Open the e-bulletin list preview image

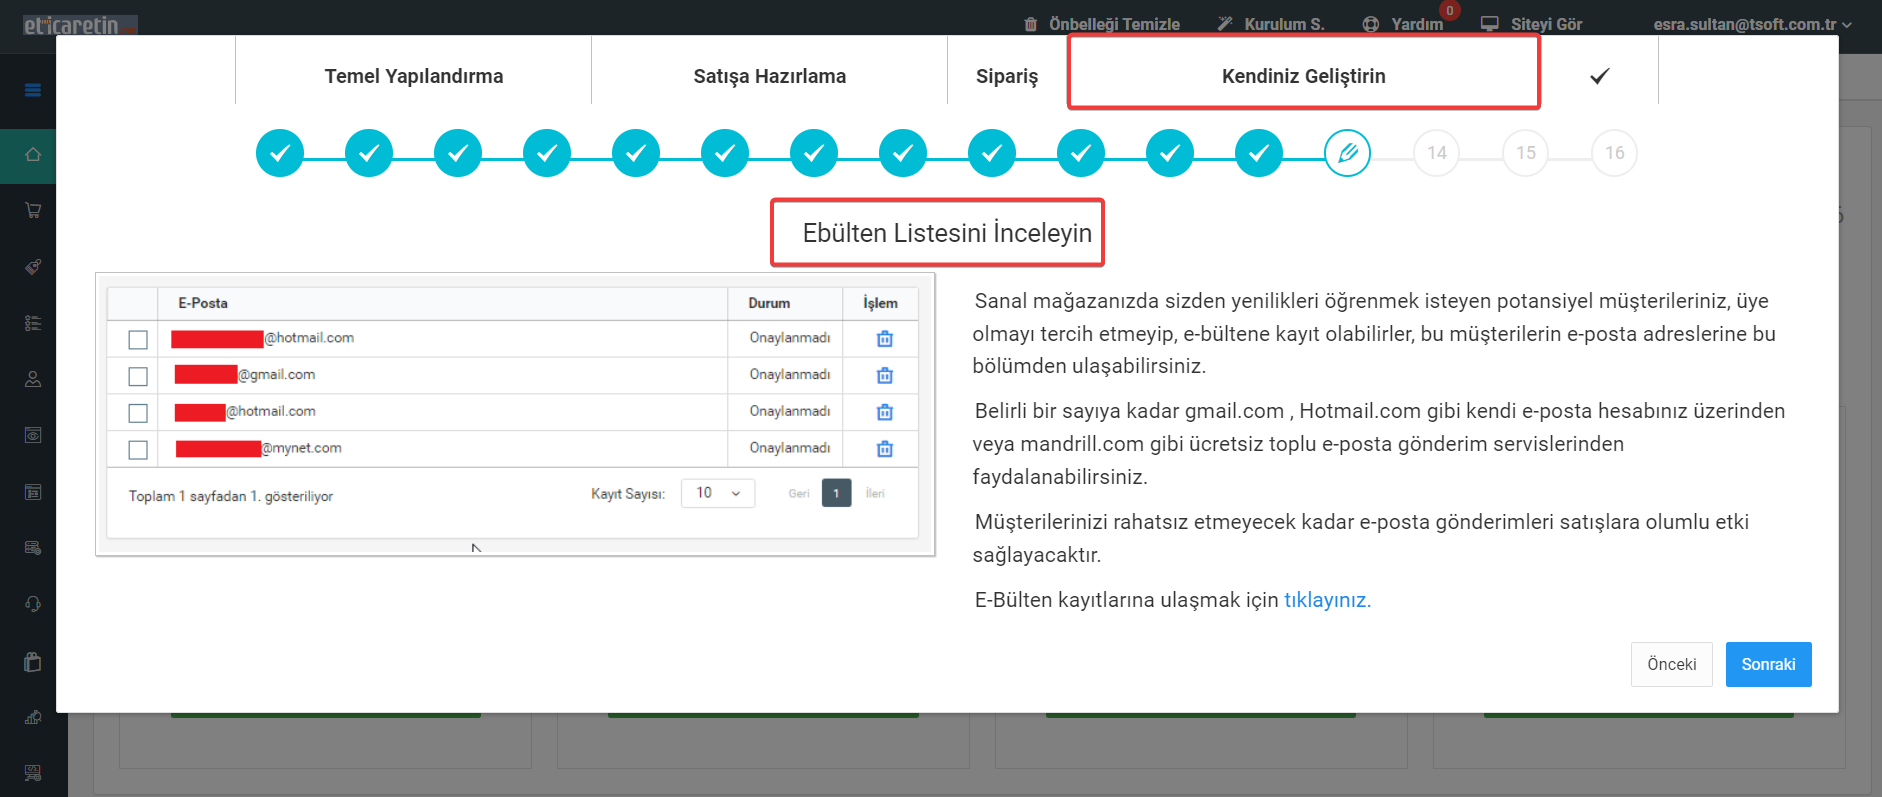pyautogui.click(x=516, y=414)
